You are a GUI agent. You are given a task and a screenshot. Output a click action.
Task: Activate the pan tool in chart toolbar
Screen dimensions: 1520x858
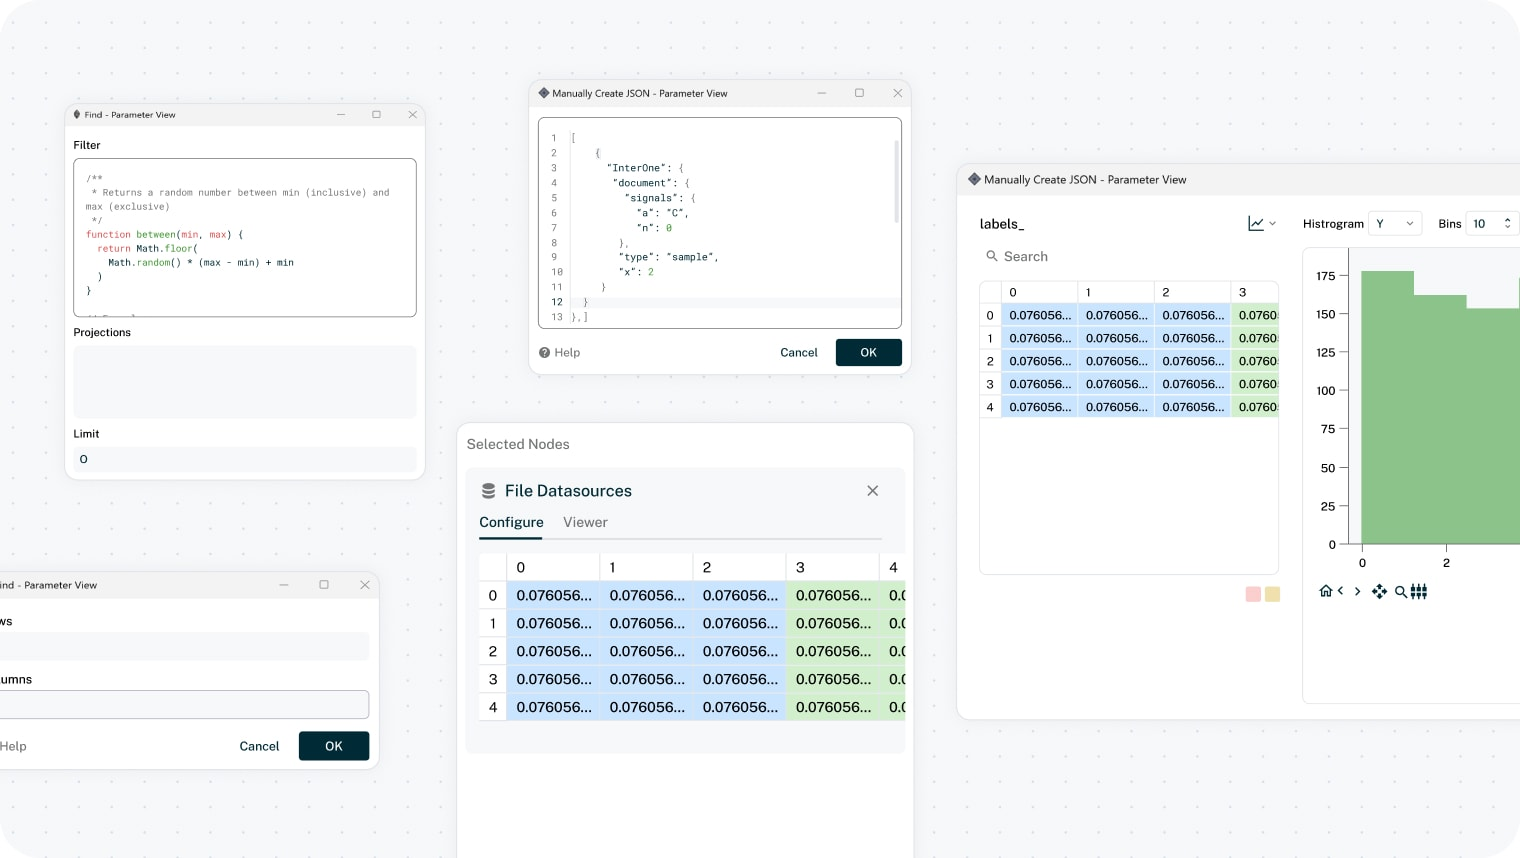click(x=1379, y=591)
